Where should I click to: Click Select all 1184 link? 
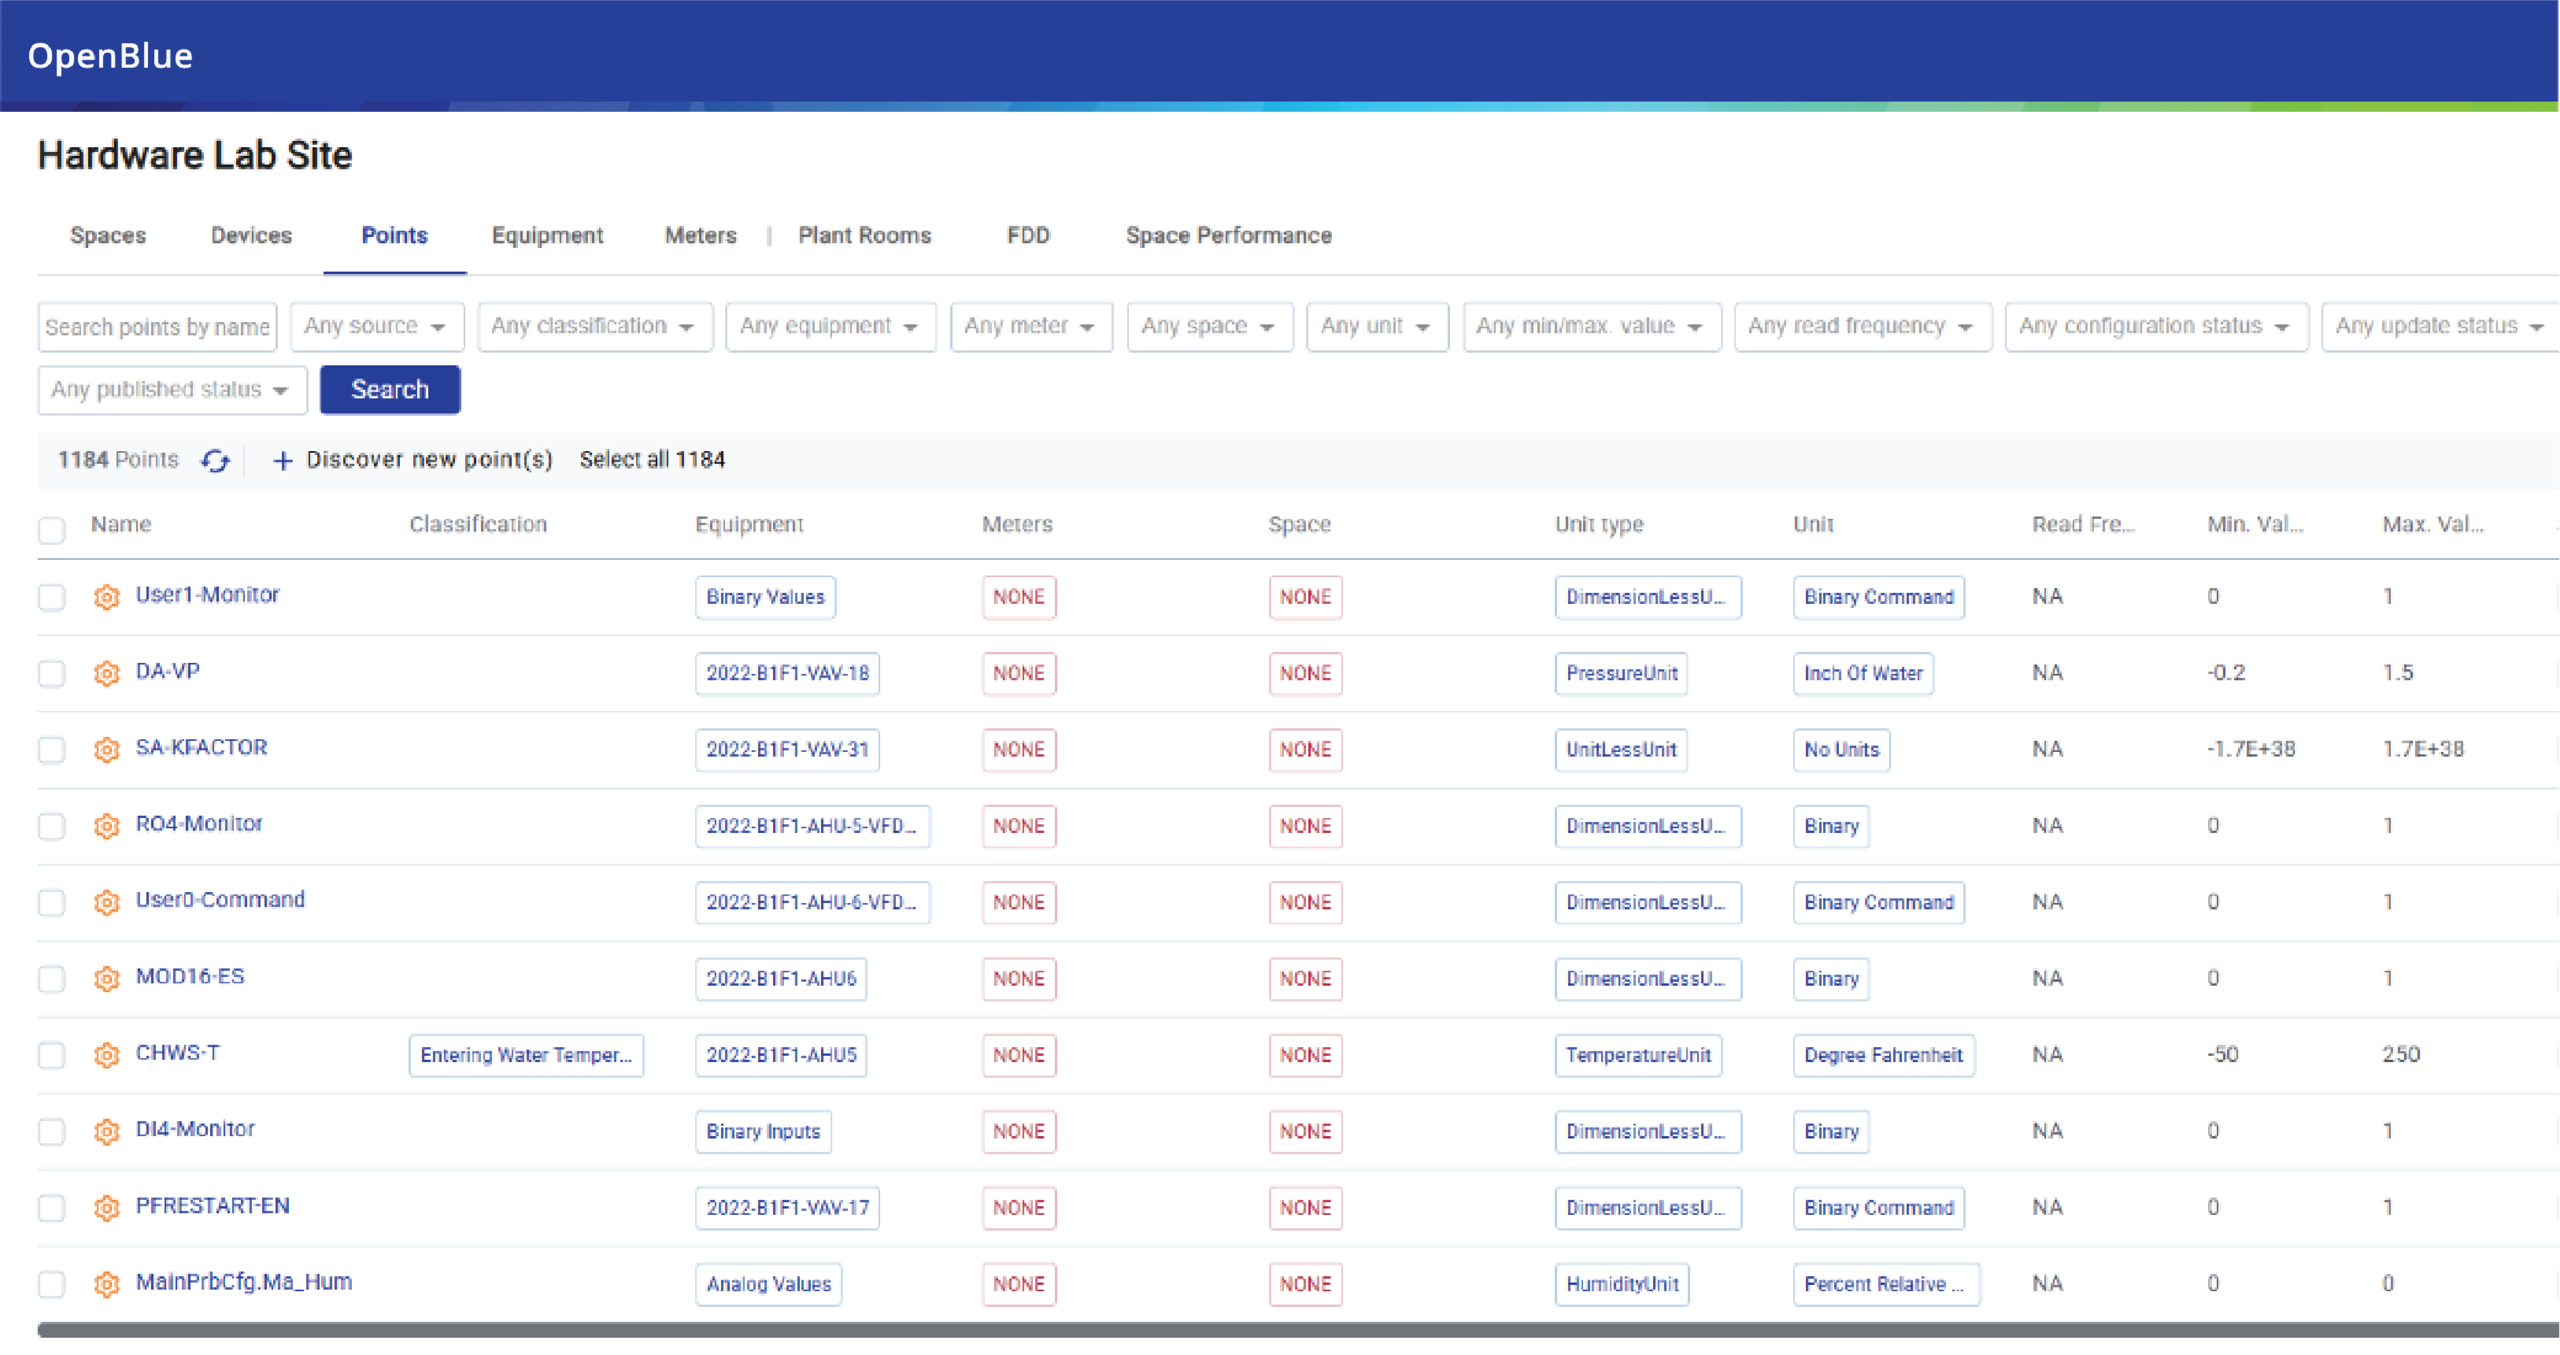coord(652,460)
